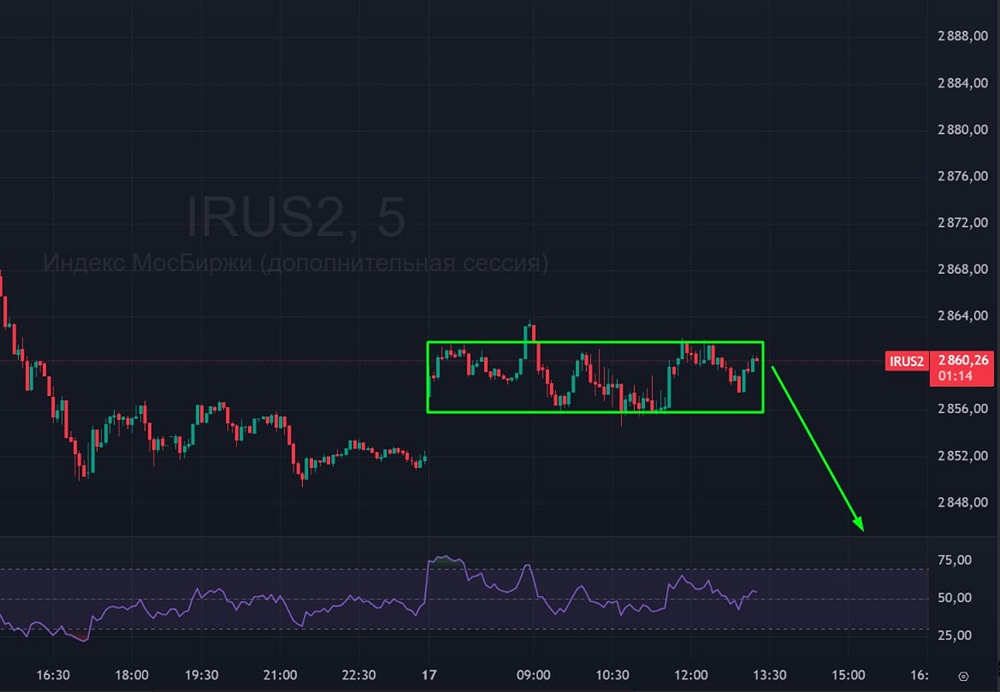Image resolution: width=1000 pixels, height=692 pixels.
Task: Click the 2 868,00 price axis label
Action: [962, 269]
